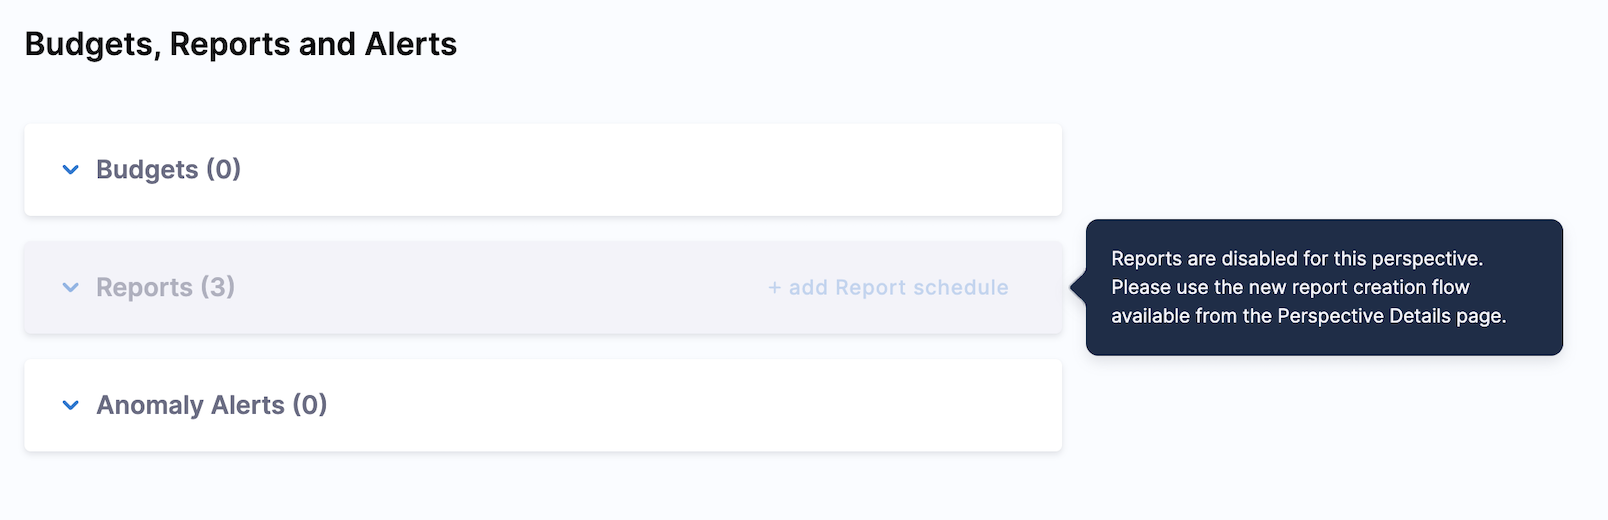1608x520 pixels.
Task: Expand the Anomaly Alerts chevron
Action: coord(70,405)
